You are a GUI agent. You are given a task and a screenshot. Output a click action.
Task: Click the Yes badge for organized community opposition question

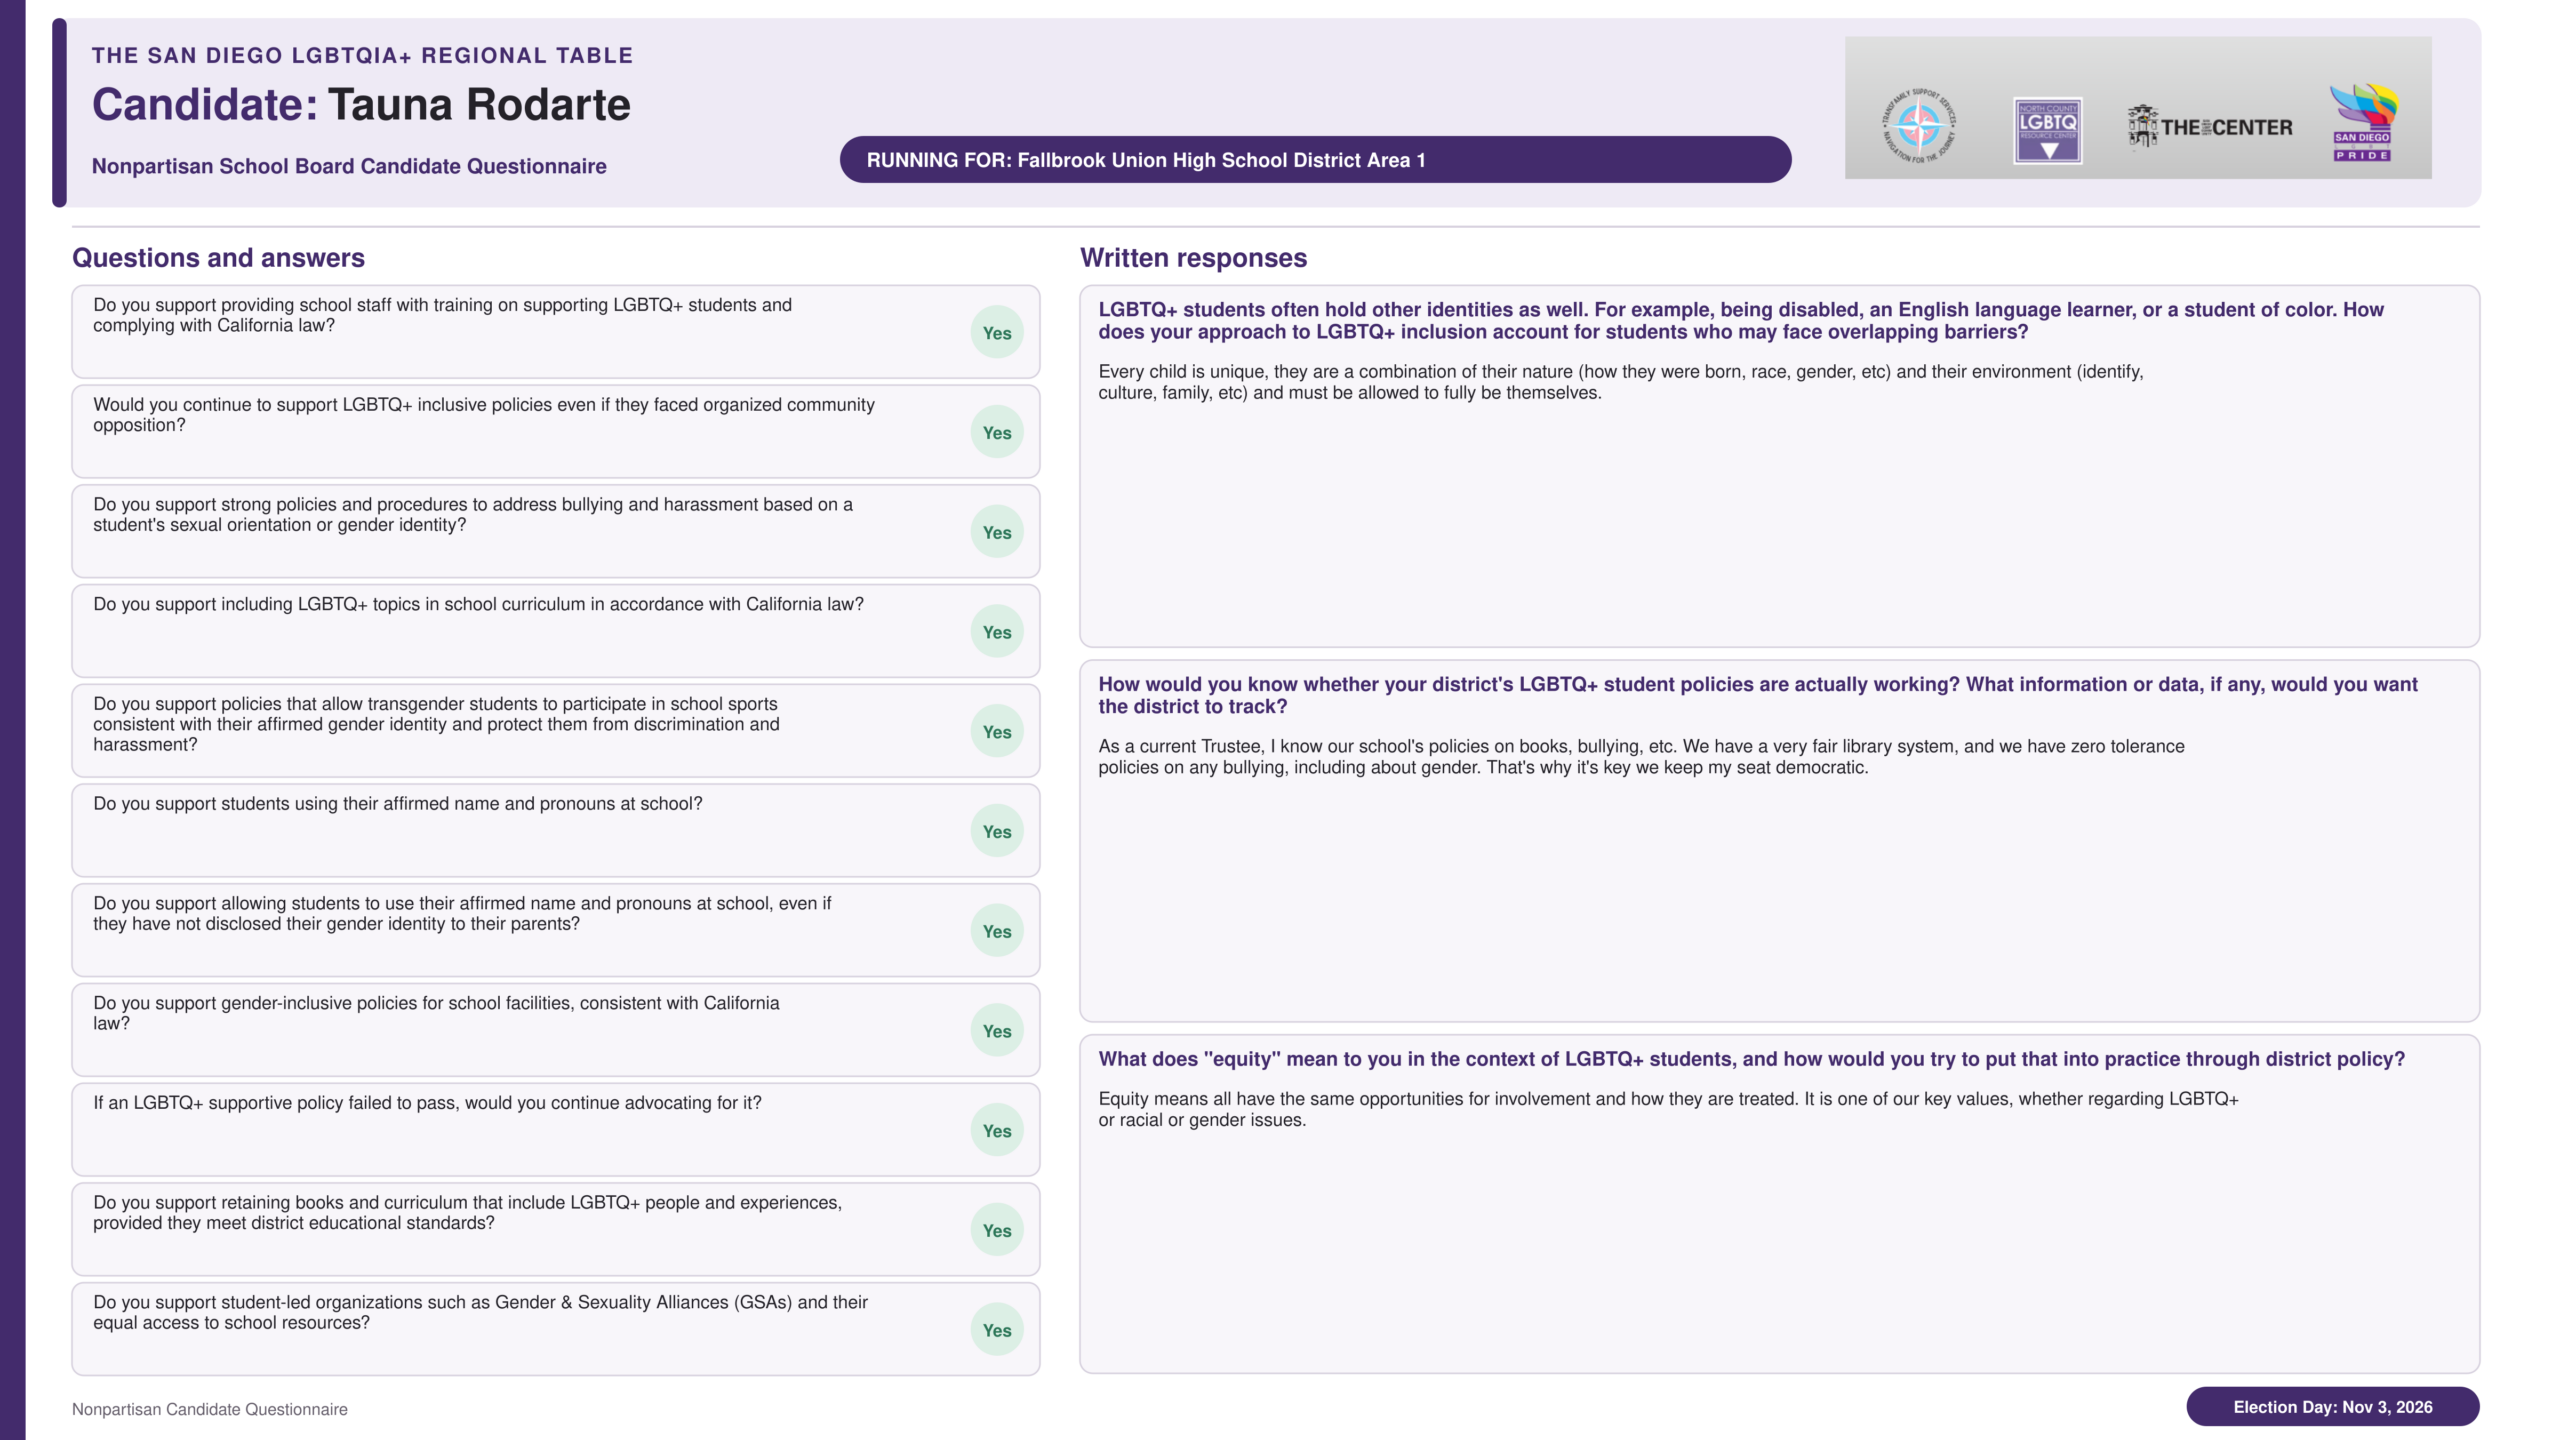997,433
